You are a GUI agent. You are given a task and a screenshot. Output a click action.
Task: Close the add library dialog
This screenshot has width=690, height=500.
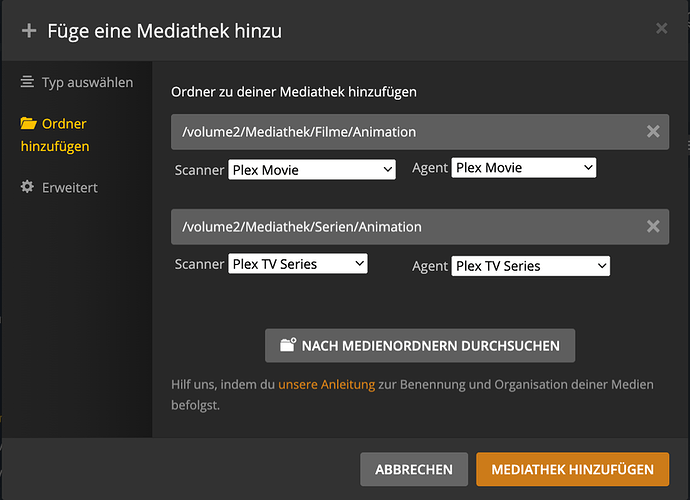coord(662,29)
